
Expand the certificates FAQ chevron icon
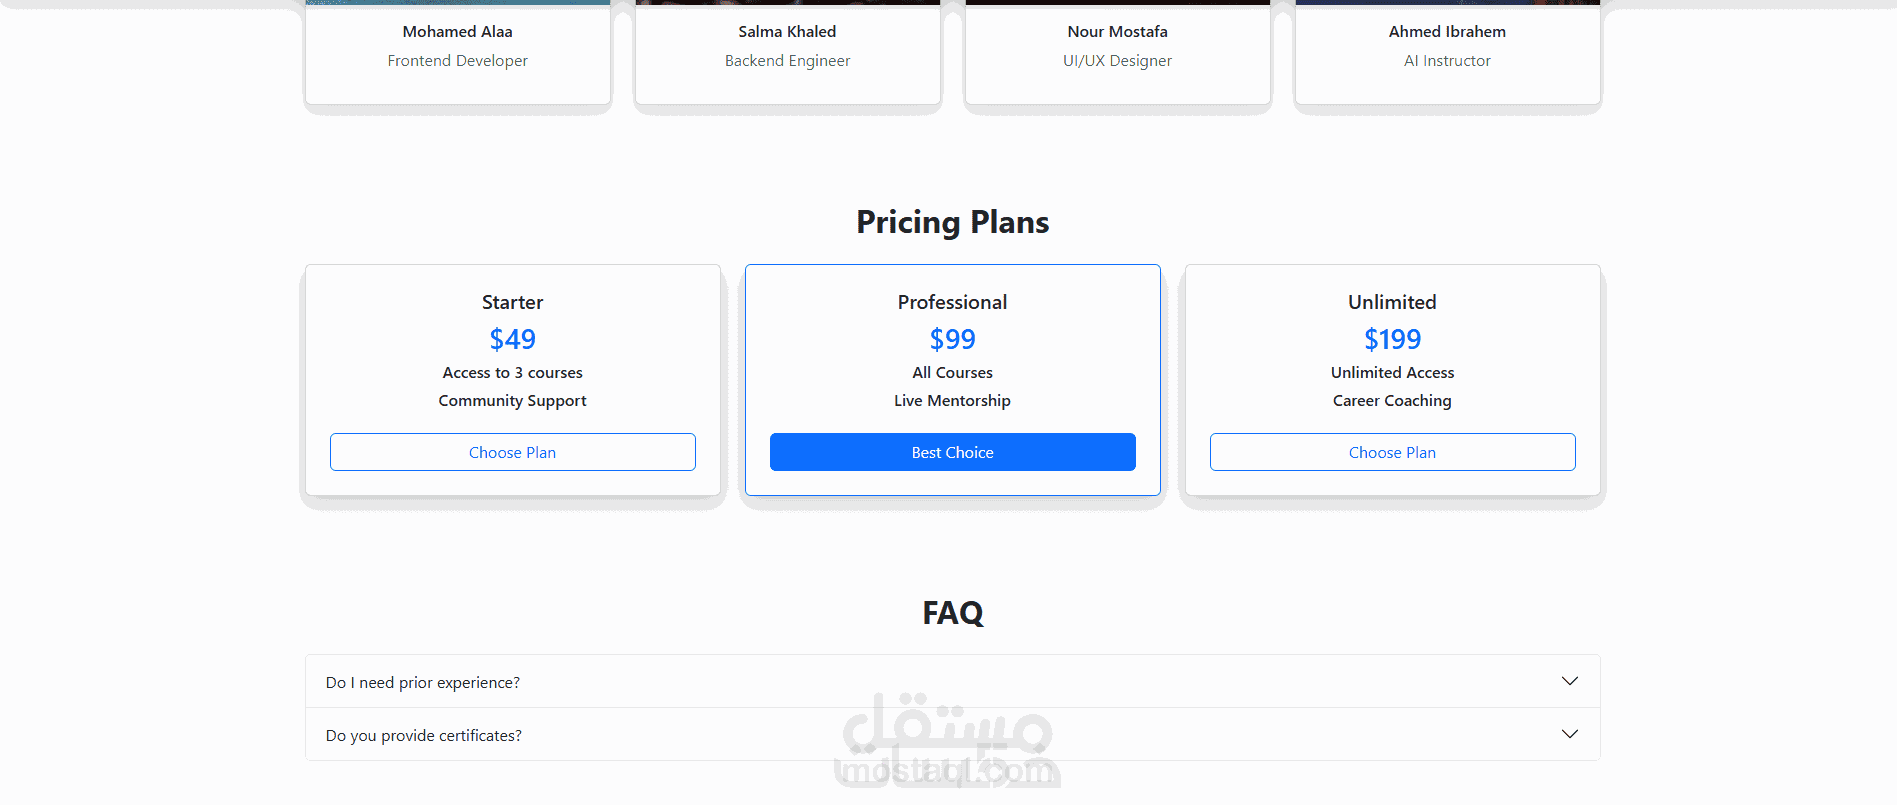[1569, 734]
